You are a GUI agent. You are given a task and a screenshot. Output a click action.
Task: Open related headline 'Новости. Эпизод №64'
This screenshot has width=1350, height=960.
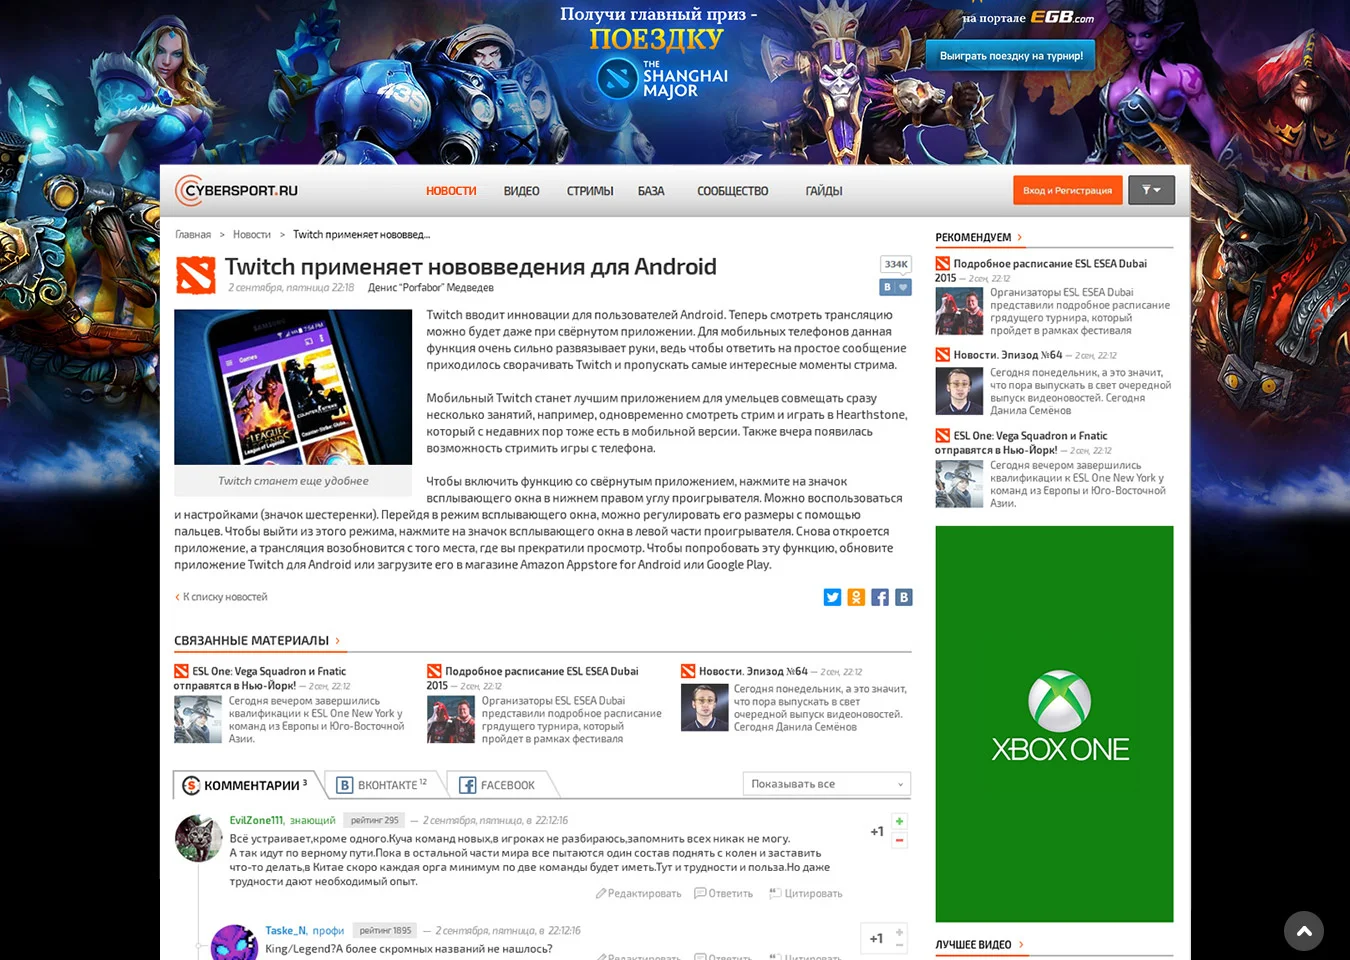753,672
